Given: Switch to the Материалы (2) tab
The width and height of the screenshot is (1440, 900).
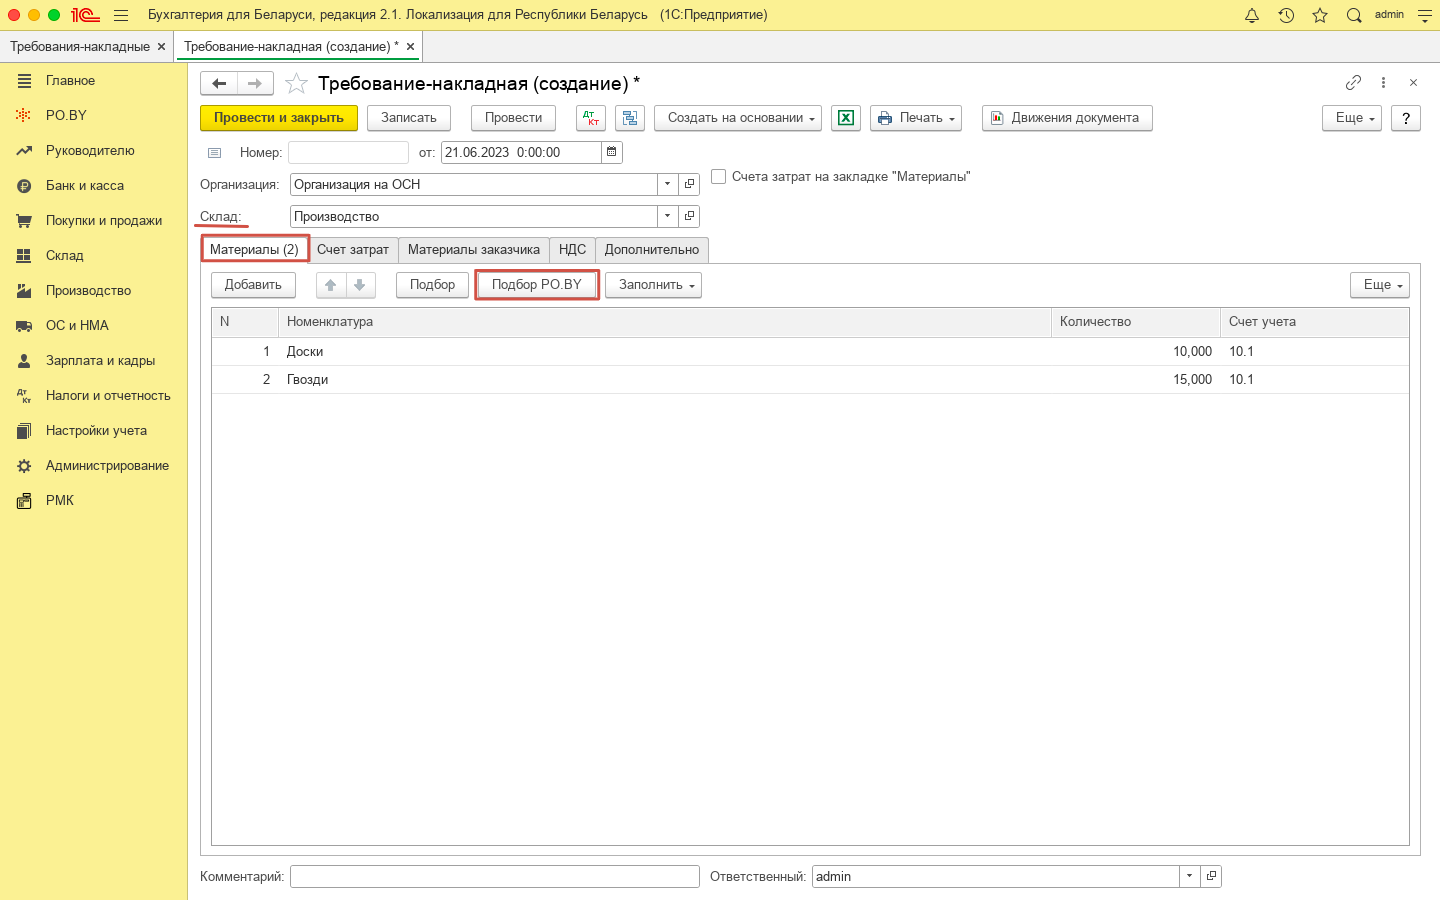Looking at the screenshot, I should click(x=255, y=249).
